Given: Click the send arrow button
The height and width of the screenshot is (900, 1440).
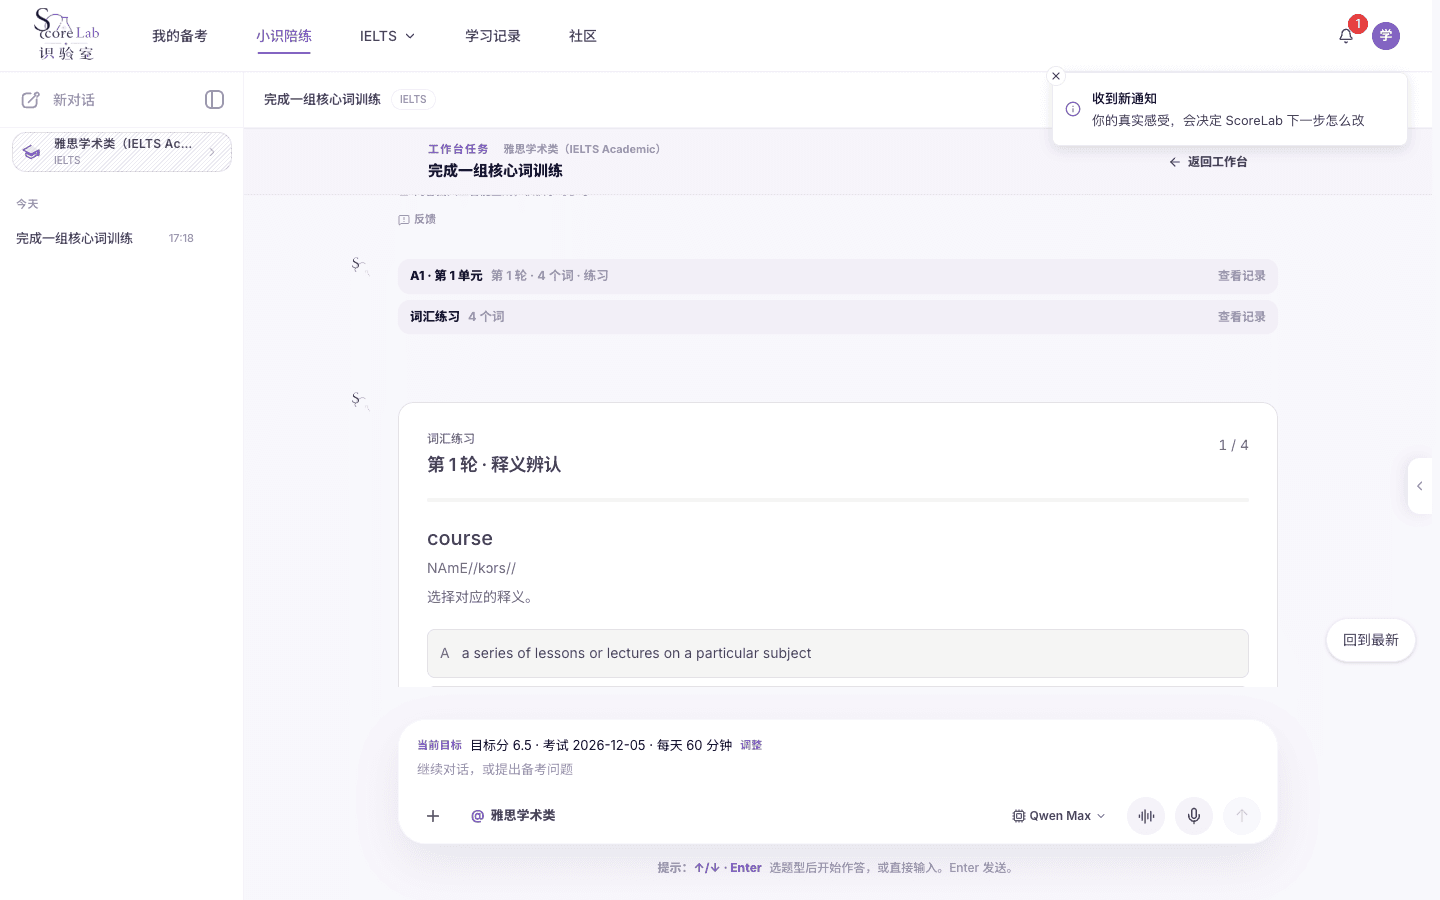Looking at the screenshot, I should pos(1242,816).
